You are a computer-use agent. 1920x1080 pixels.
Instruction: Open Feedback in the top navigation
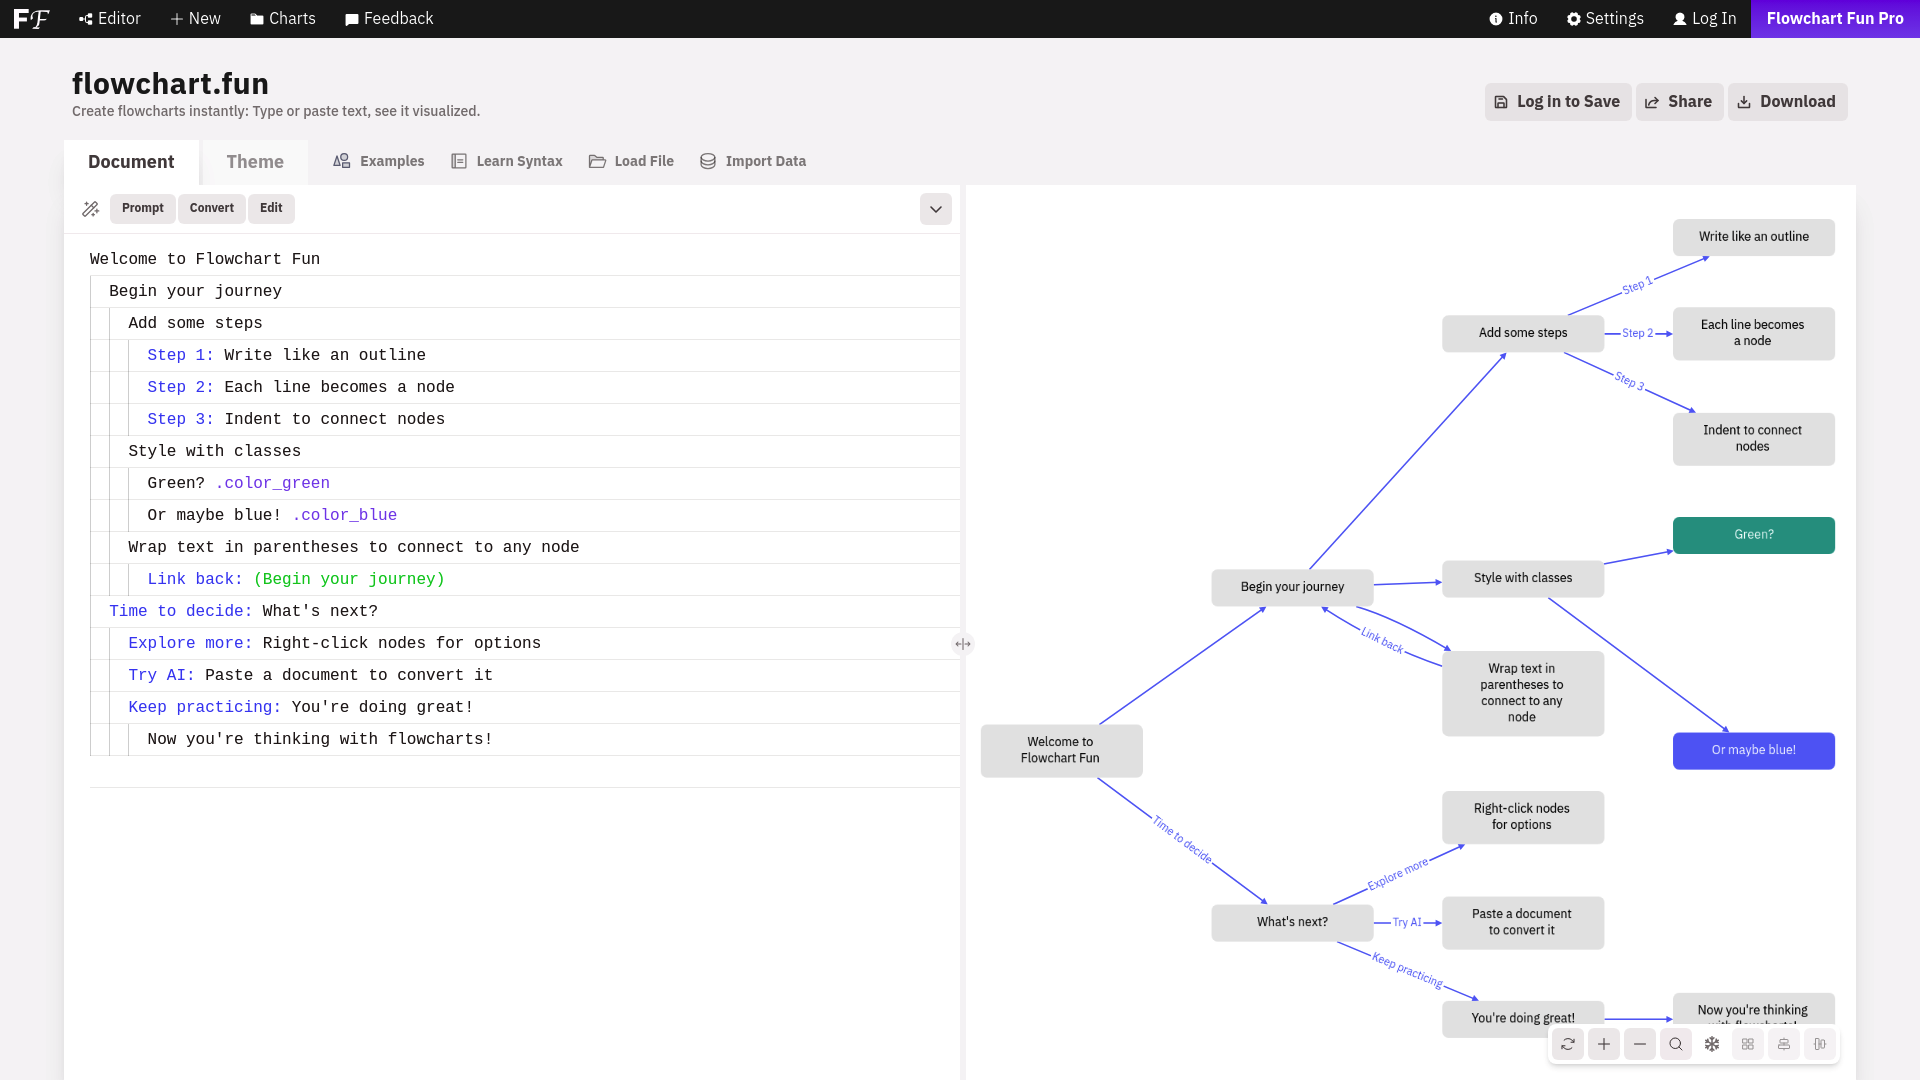[x=389, y=19]
